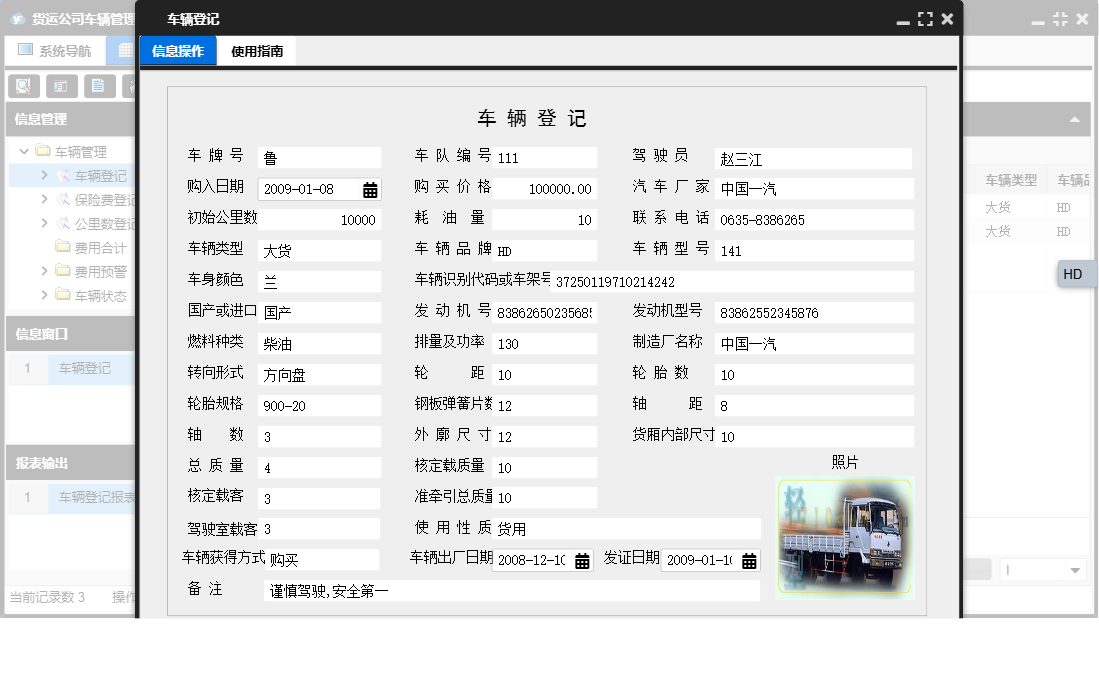Close the 车辆登记 dialog
This screenshot has width=1099, height=685.
(948, 19)
